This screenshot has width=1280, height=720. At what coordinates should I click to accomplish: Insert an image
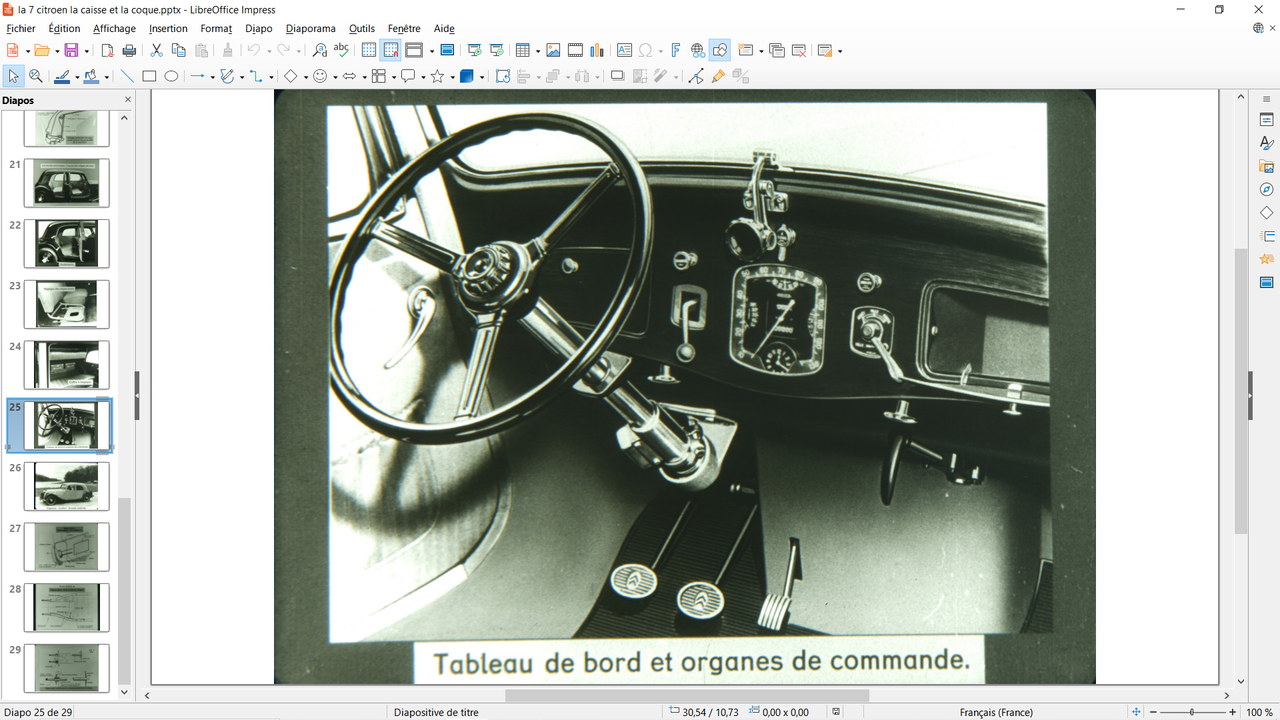point(553,50)
